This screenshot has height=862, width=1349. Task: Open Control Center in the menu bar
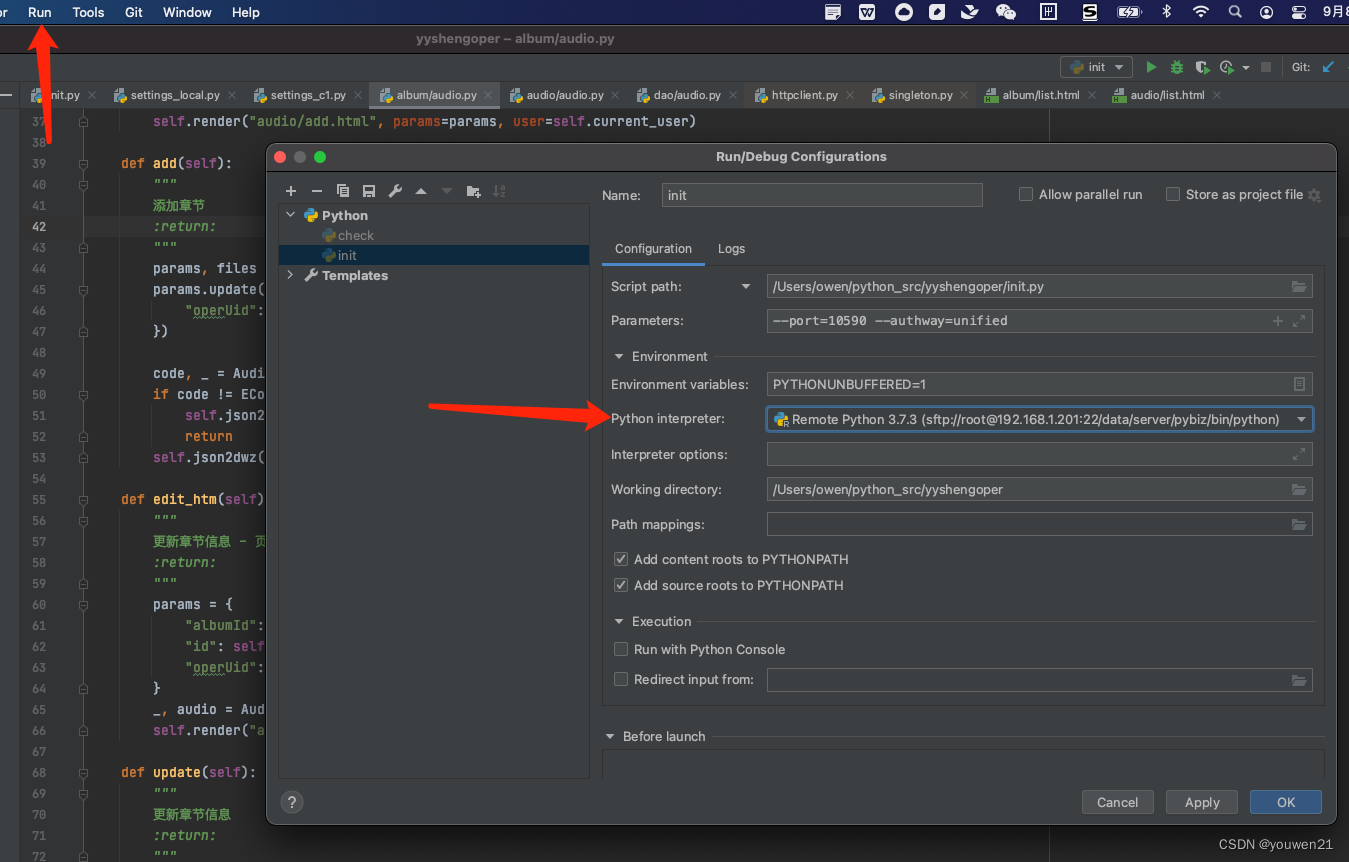point(1299,12)
